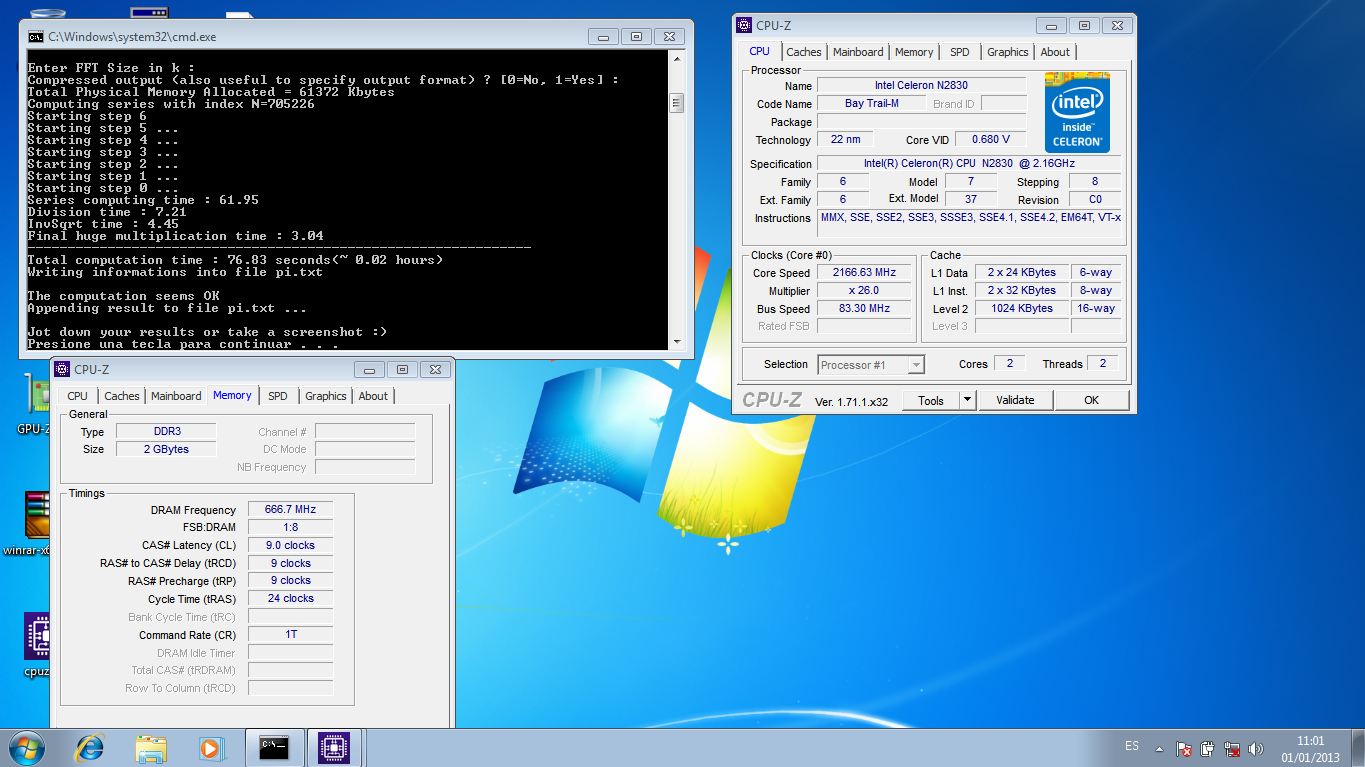Click the Bus Speed value 83.30 MHz
This screenshot has height=767, width=1365.
[x=863, y=309]
